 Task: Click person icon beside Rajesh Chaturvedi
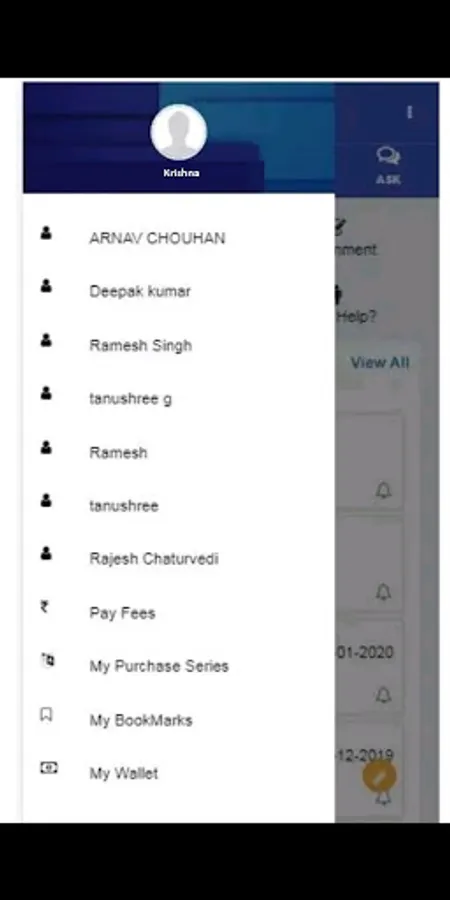(46, 553)
